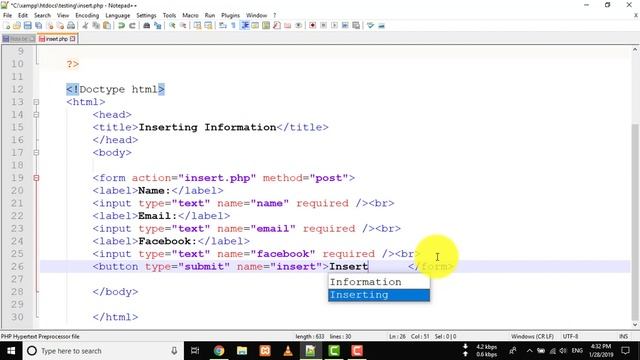The height and width of the screenshot is (360, 640).
Task: Toggle Word Wrap in the toolbar
Action: point(223,25)
